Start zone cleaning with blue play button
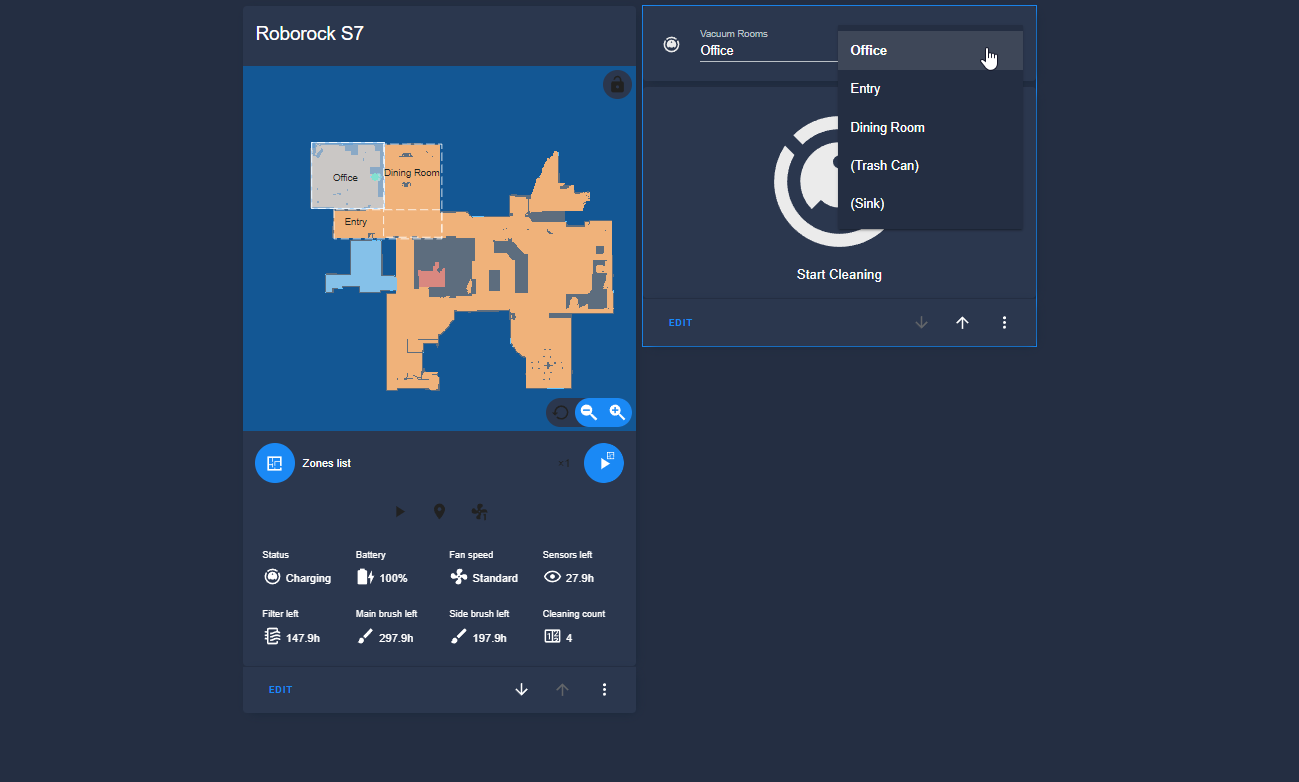The height and width of the screenshot is (782, 1299). (604, 463)
